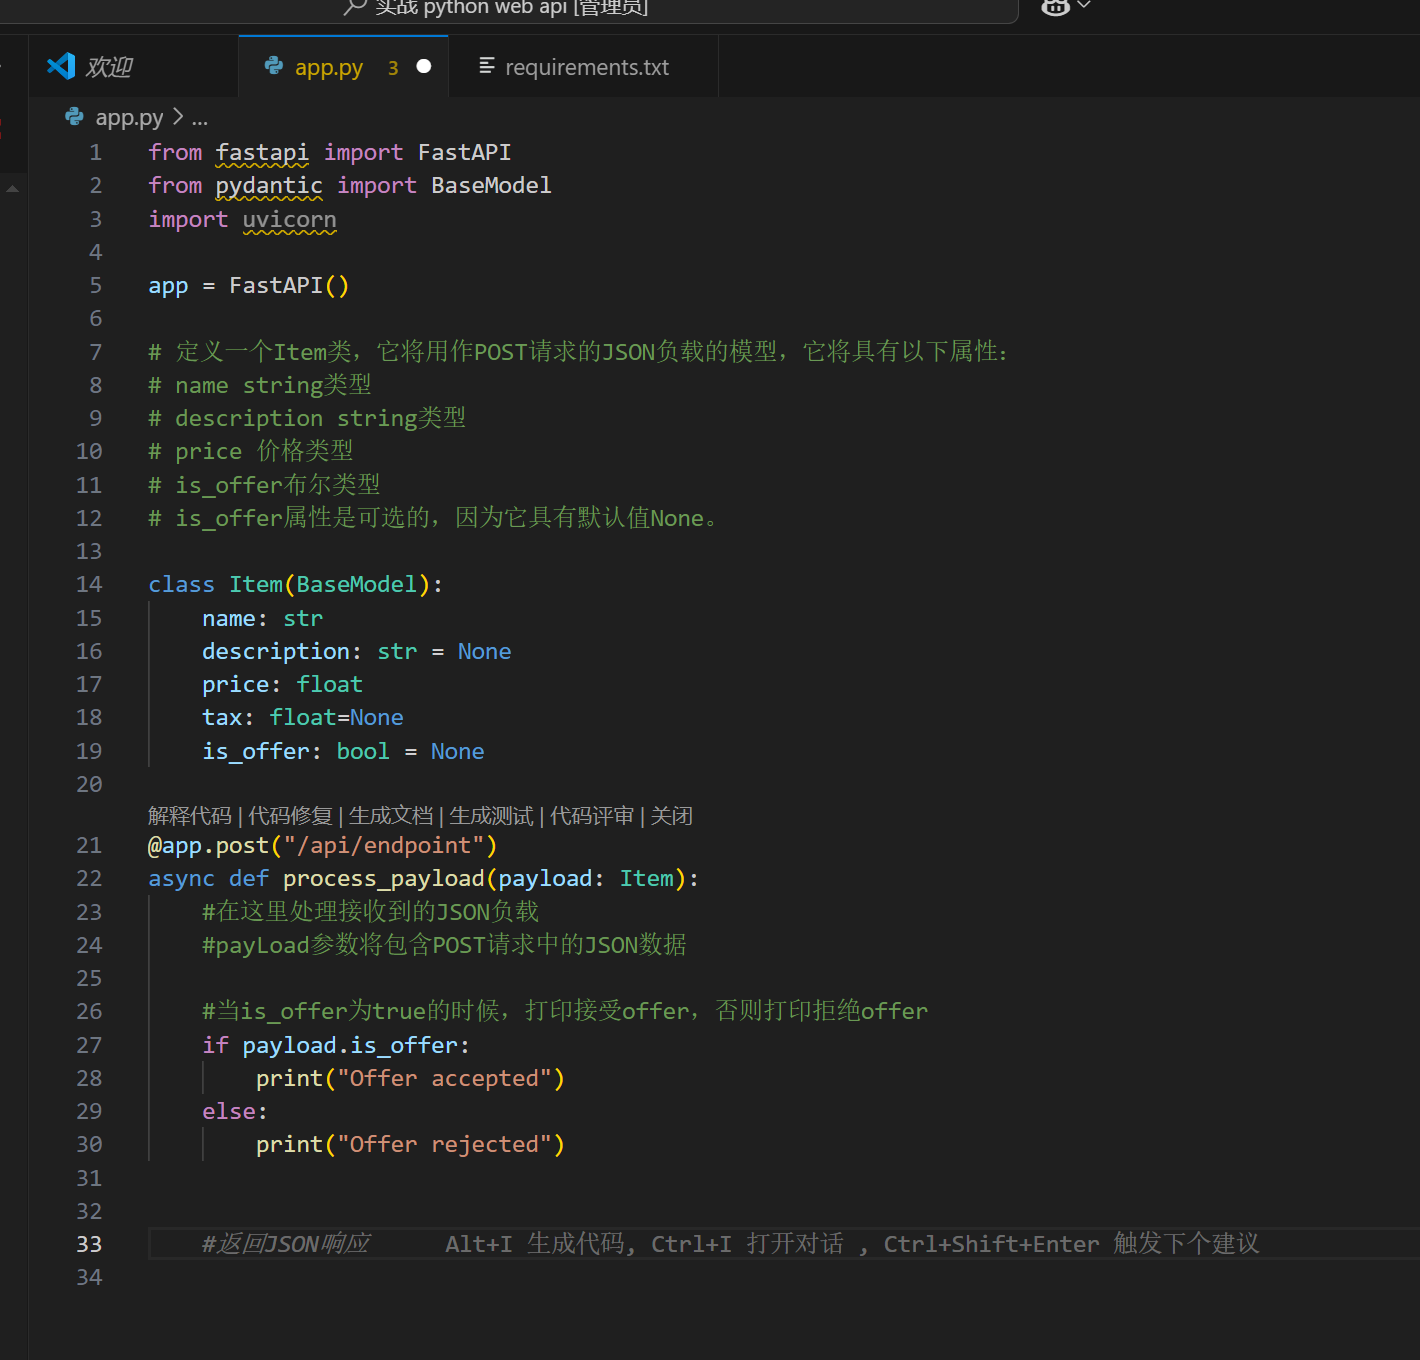Click the 代码评审 code lens link
Image resolution: width=1420 pixels, height=1360 pixels.
point(592,816)
